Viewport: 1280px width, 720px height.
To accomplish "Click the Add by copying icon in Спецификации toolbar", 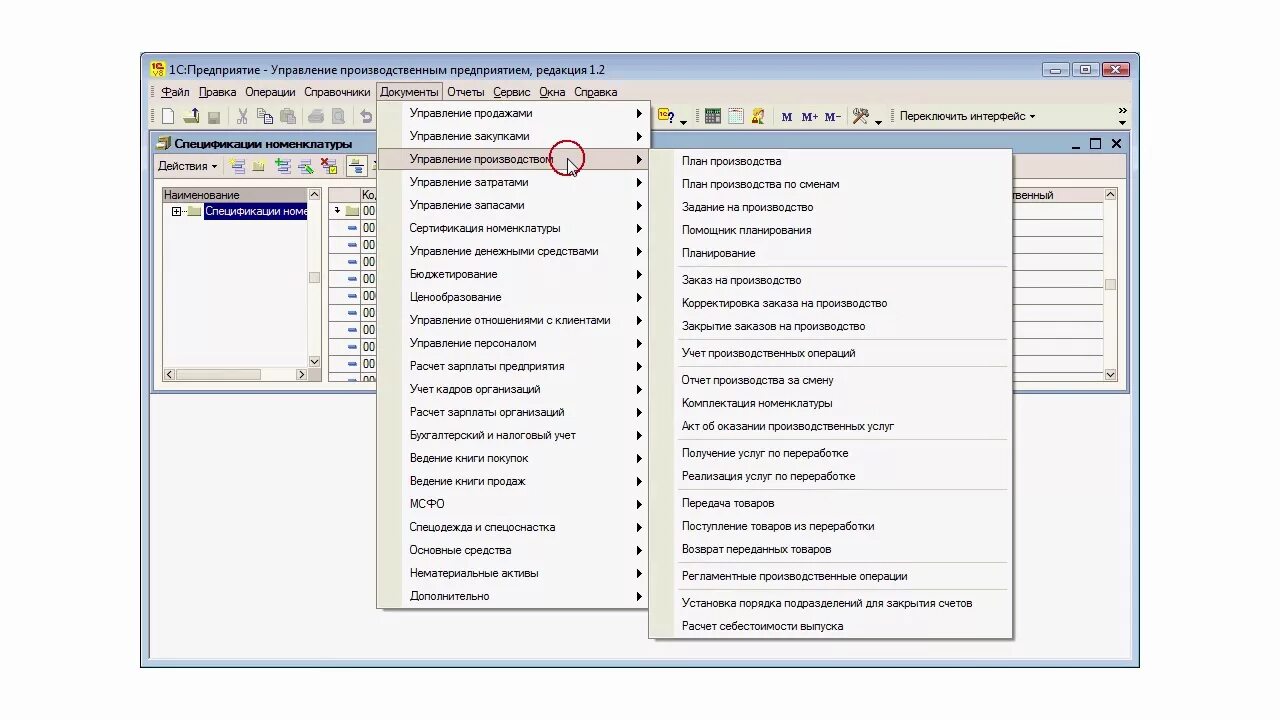I will [282, 166].
